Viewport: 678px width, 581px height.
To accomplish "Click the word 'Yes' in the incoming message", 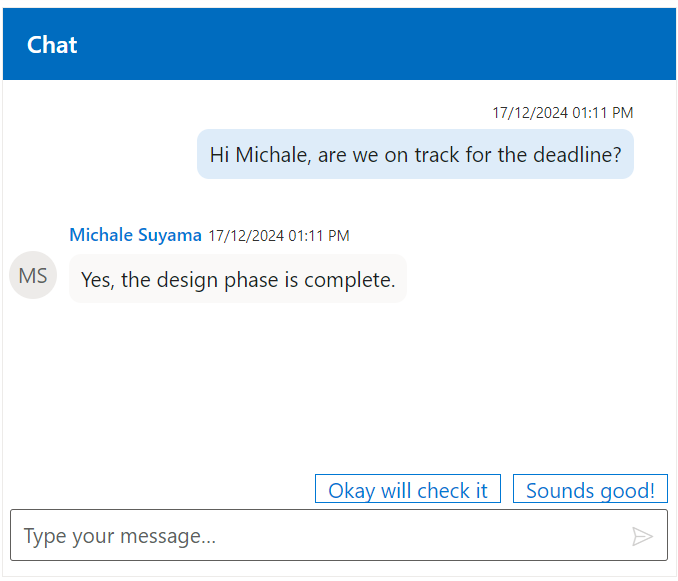I will [x=97, y=279].
